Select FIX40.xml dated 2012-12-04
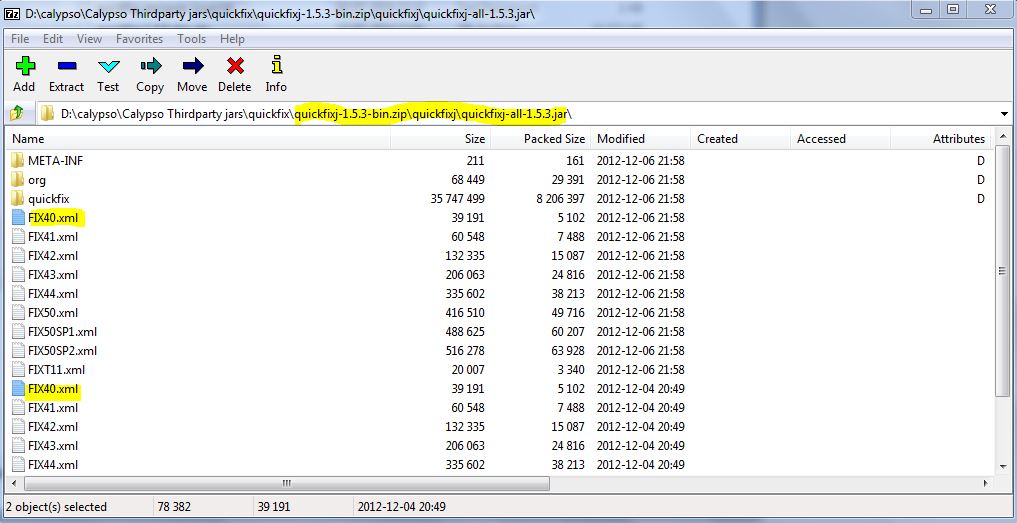The width and height of the screenshot is (1017, 523). pos(53,389)
